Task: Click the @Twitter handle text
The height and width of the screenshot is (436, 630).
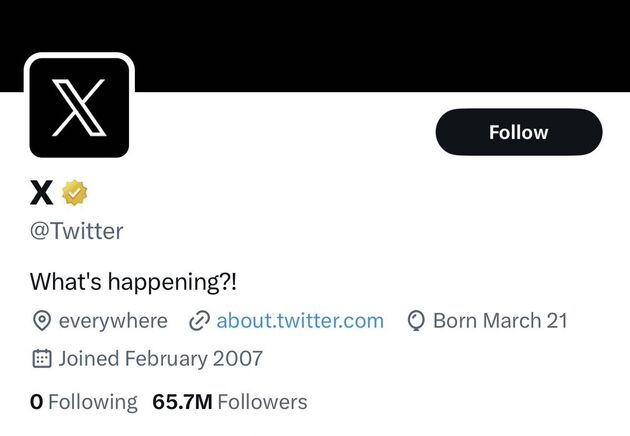Action: point(76,231)
